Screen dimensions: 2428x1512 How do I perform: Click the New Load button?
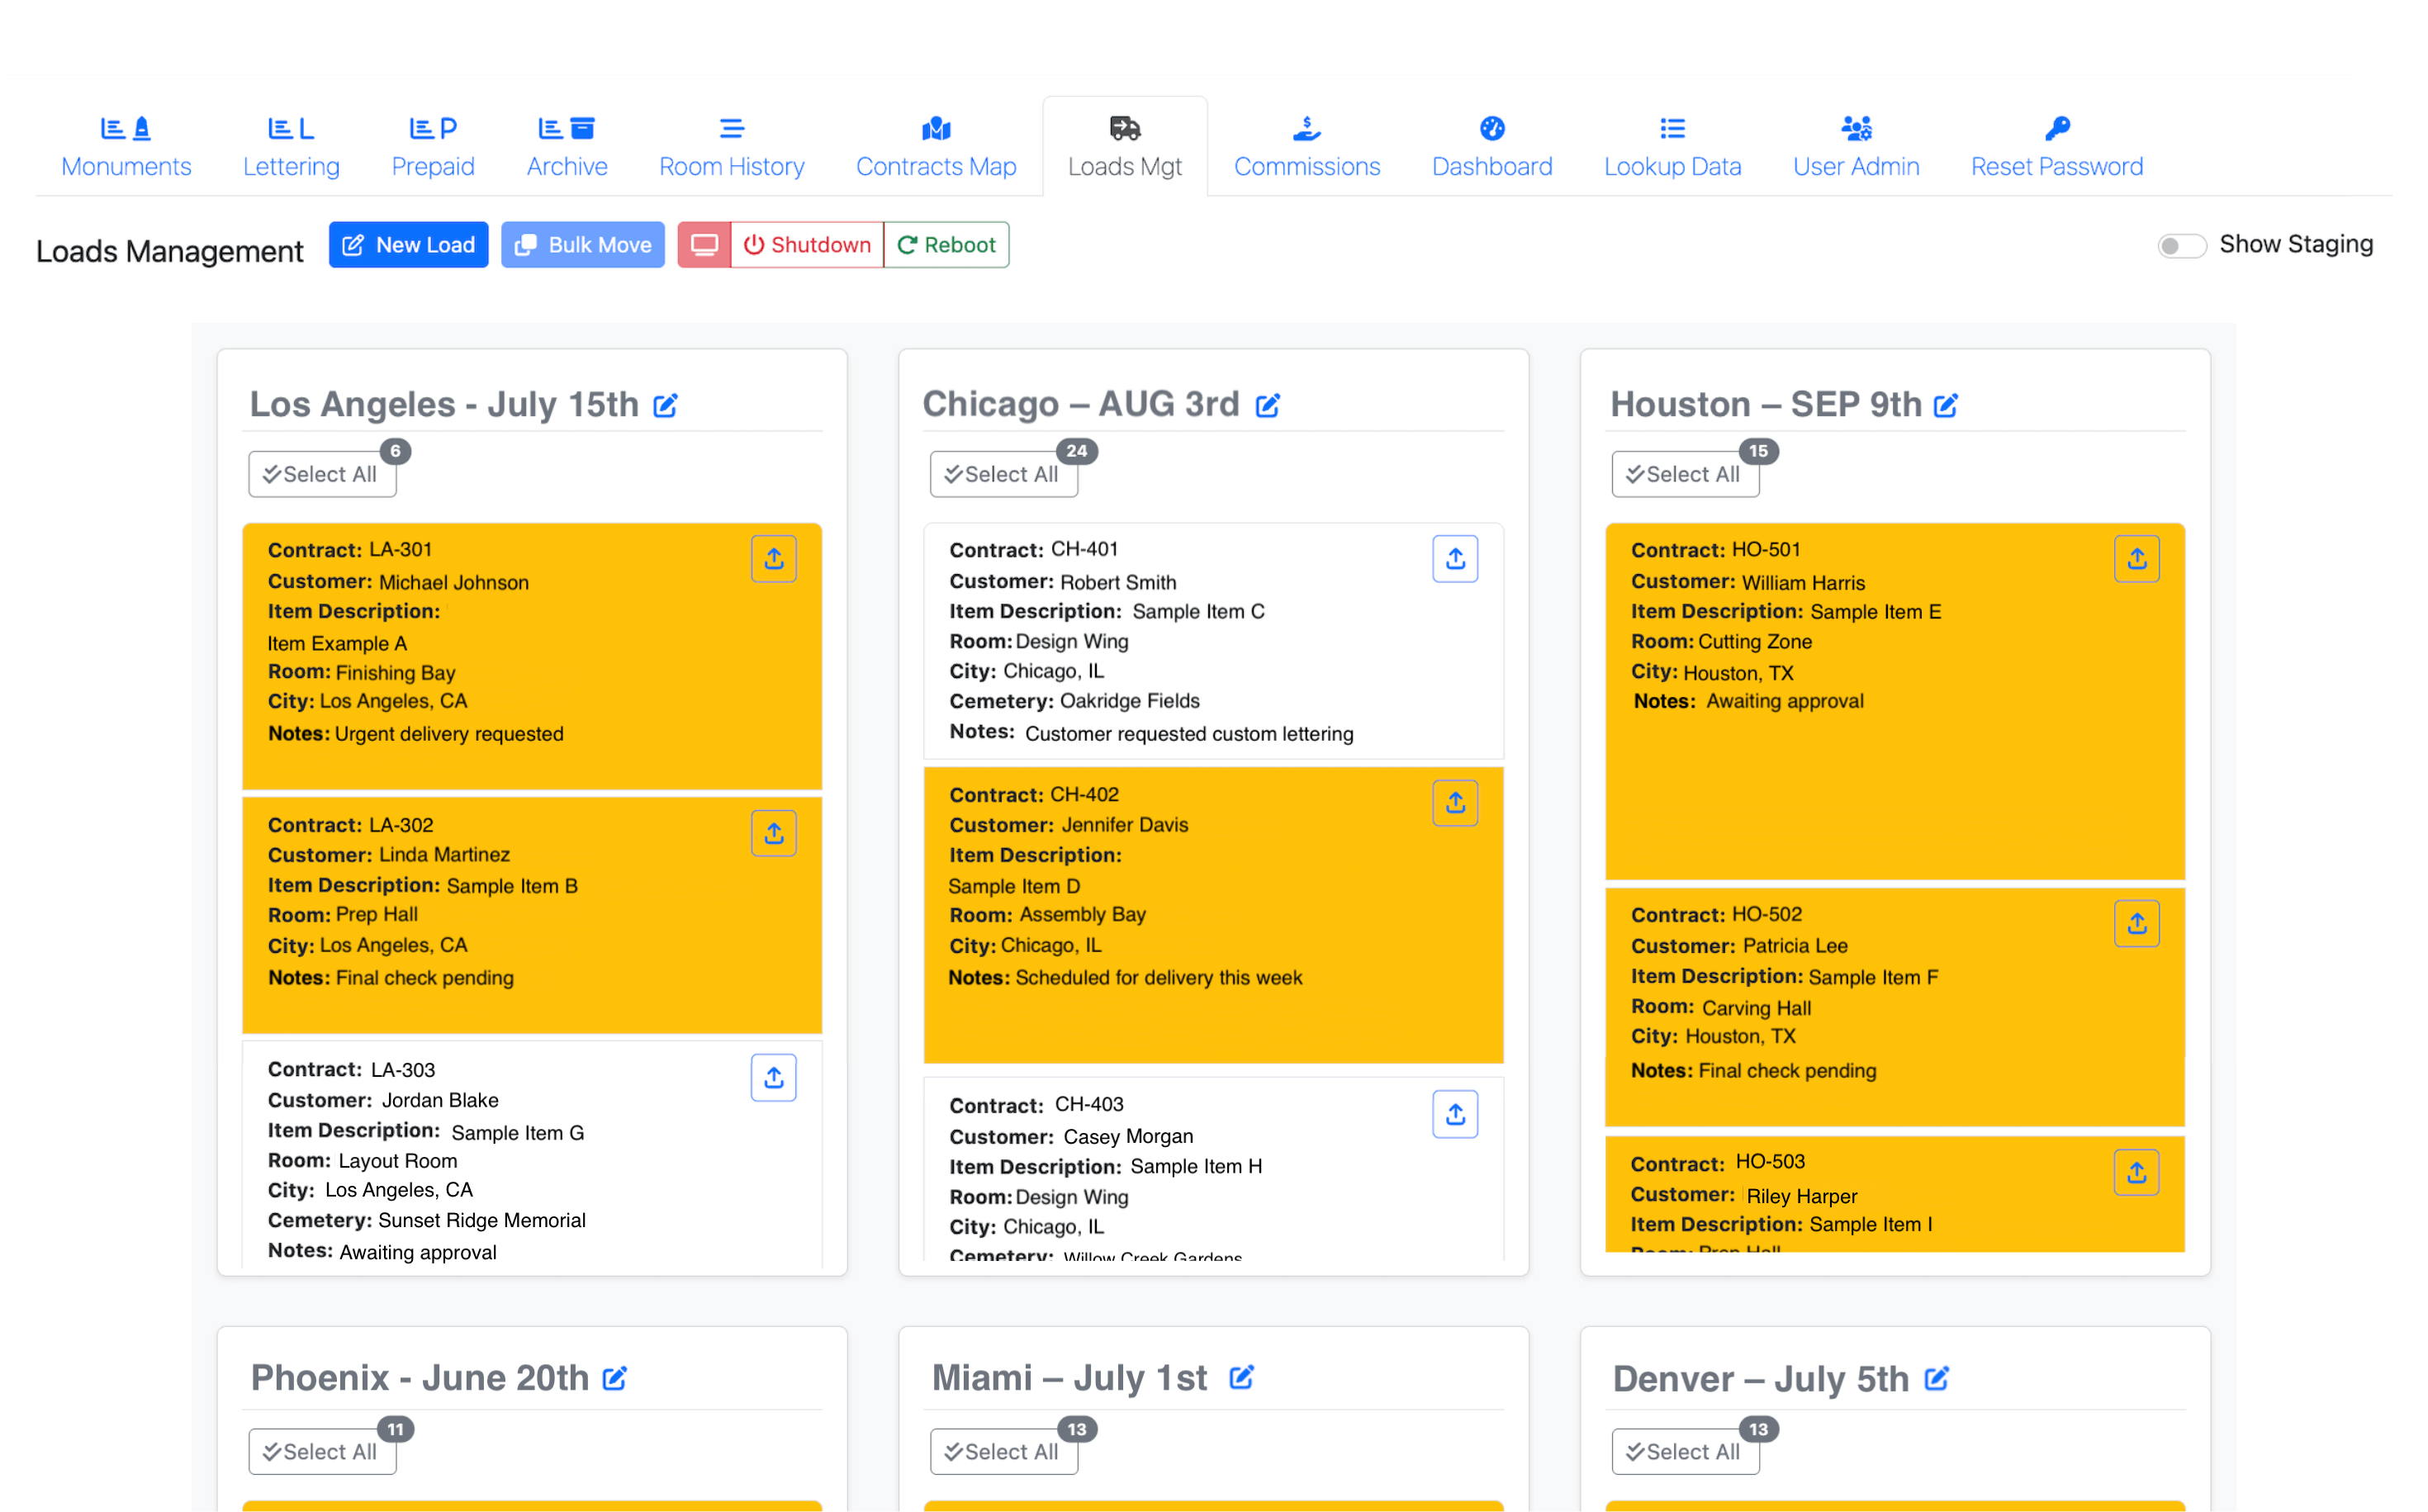coord(408,244)
